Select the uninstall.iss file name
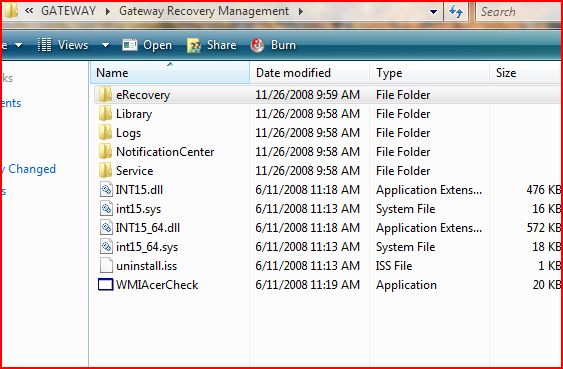Viewport: 563px width, 369px height. (x=146, y=266)
